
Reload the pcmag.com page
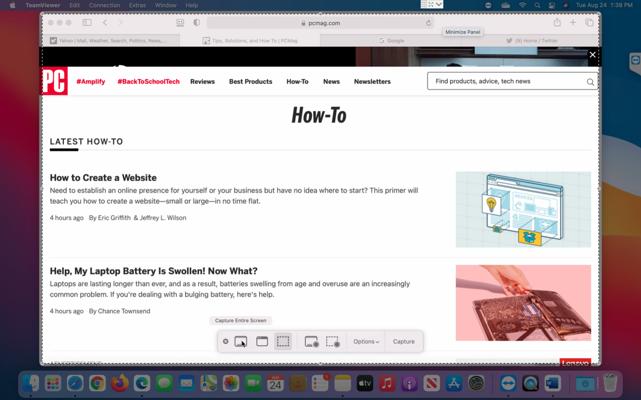point(429,22)
